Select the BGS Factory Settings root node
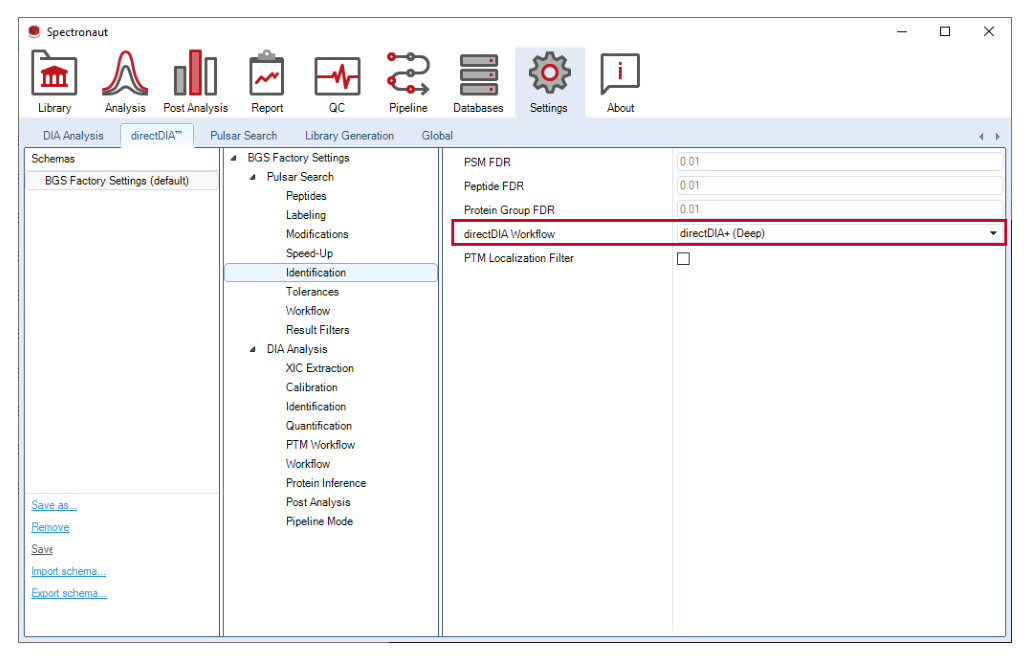 coord(299,158)
